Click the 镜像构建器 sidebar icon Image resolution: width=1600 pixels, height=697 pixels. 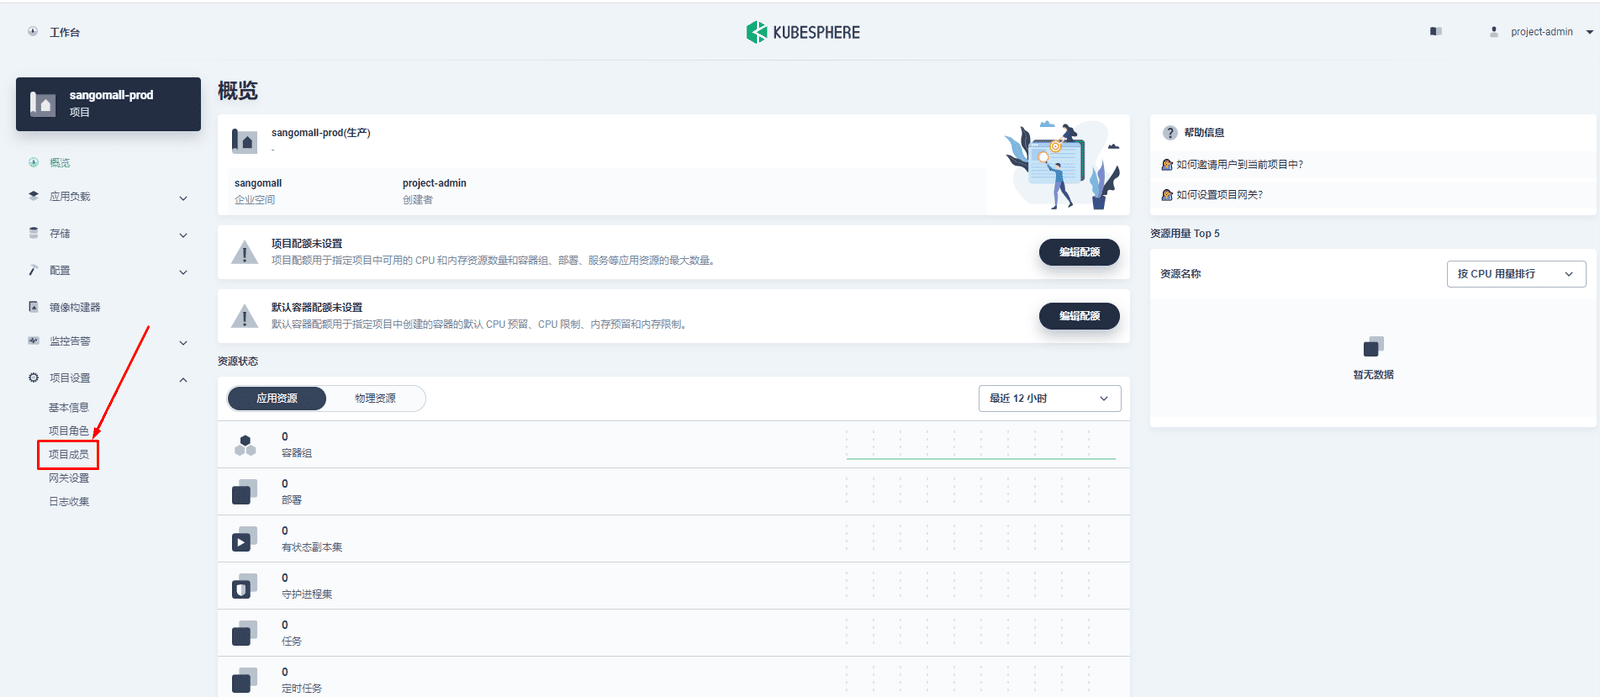[x=33, y=307]
